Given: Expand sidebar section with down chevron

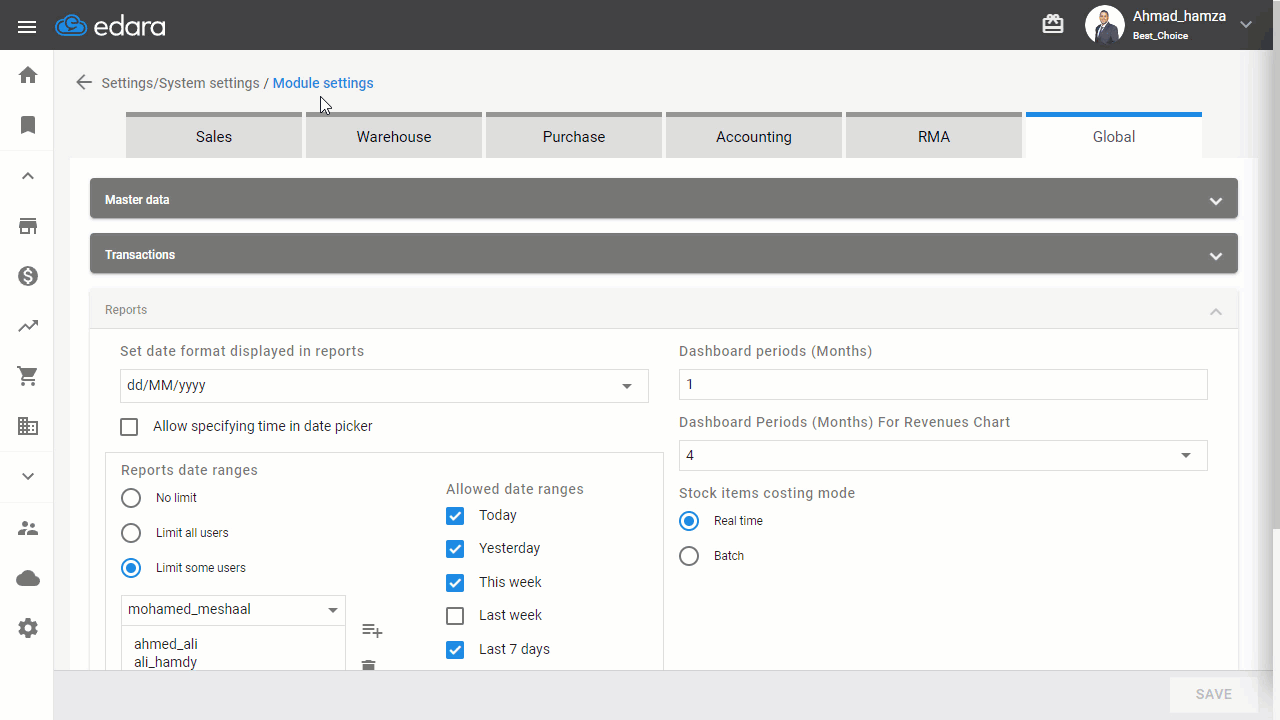Looking at the screenshot, I should click(28, 476).
